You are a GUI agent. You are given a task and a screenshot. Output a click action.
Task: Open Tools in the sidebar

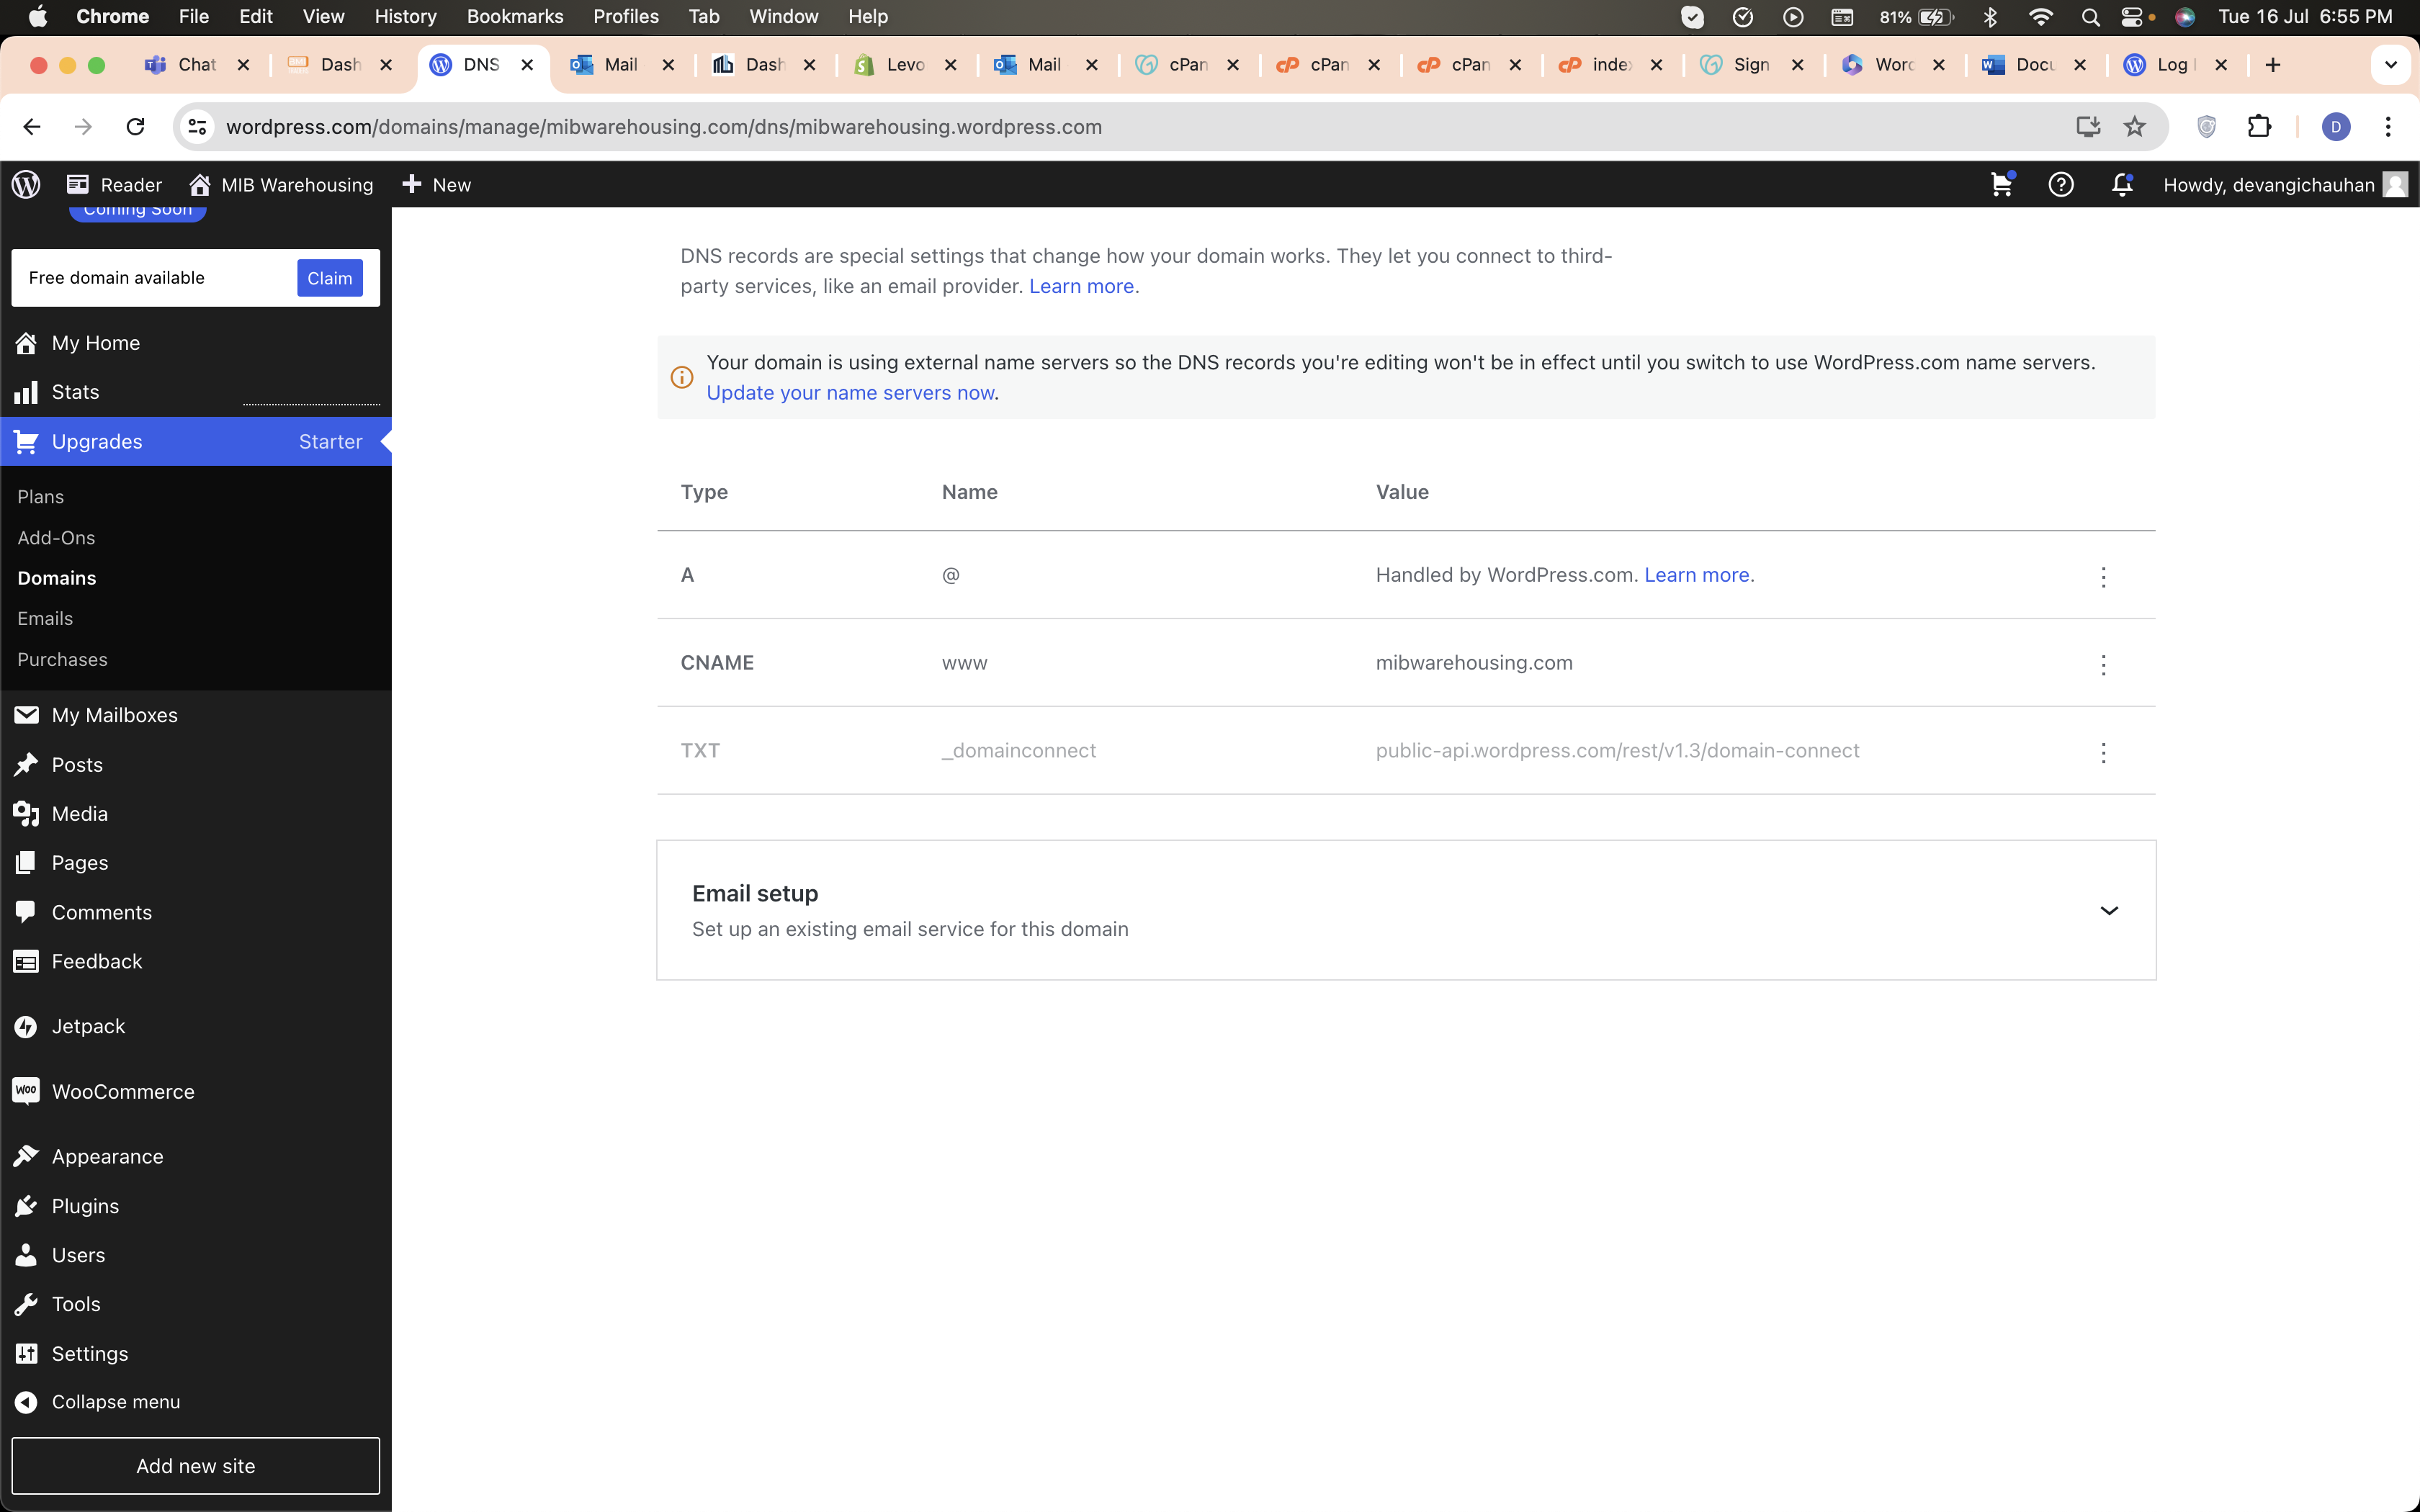[196, 1304]
